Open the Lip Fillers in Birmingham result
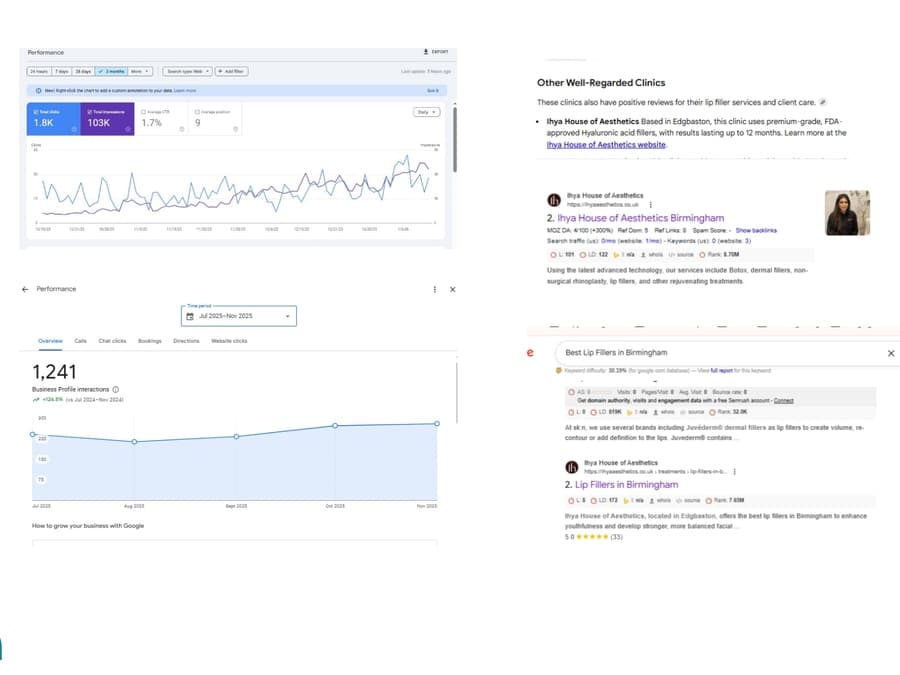The height and width of the screenshot is (675, 900). click(626, 485)
